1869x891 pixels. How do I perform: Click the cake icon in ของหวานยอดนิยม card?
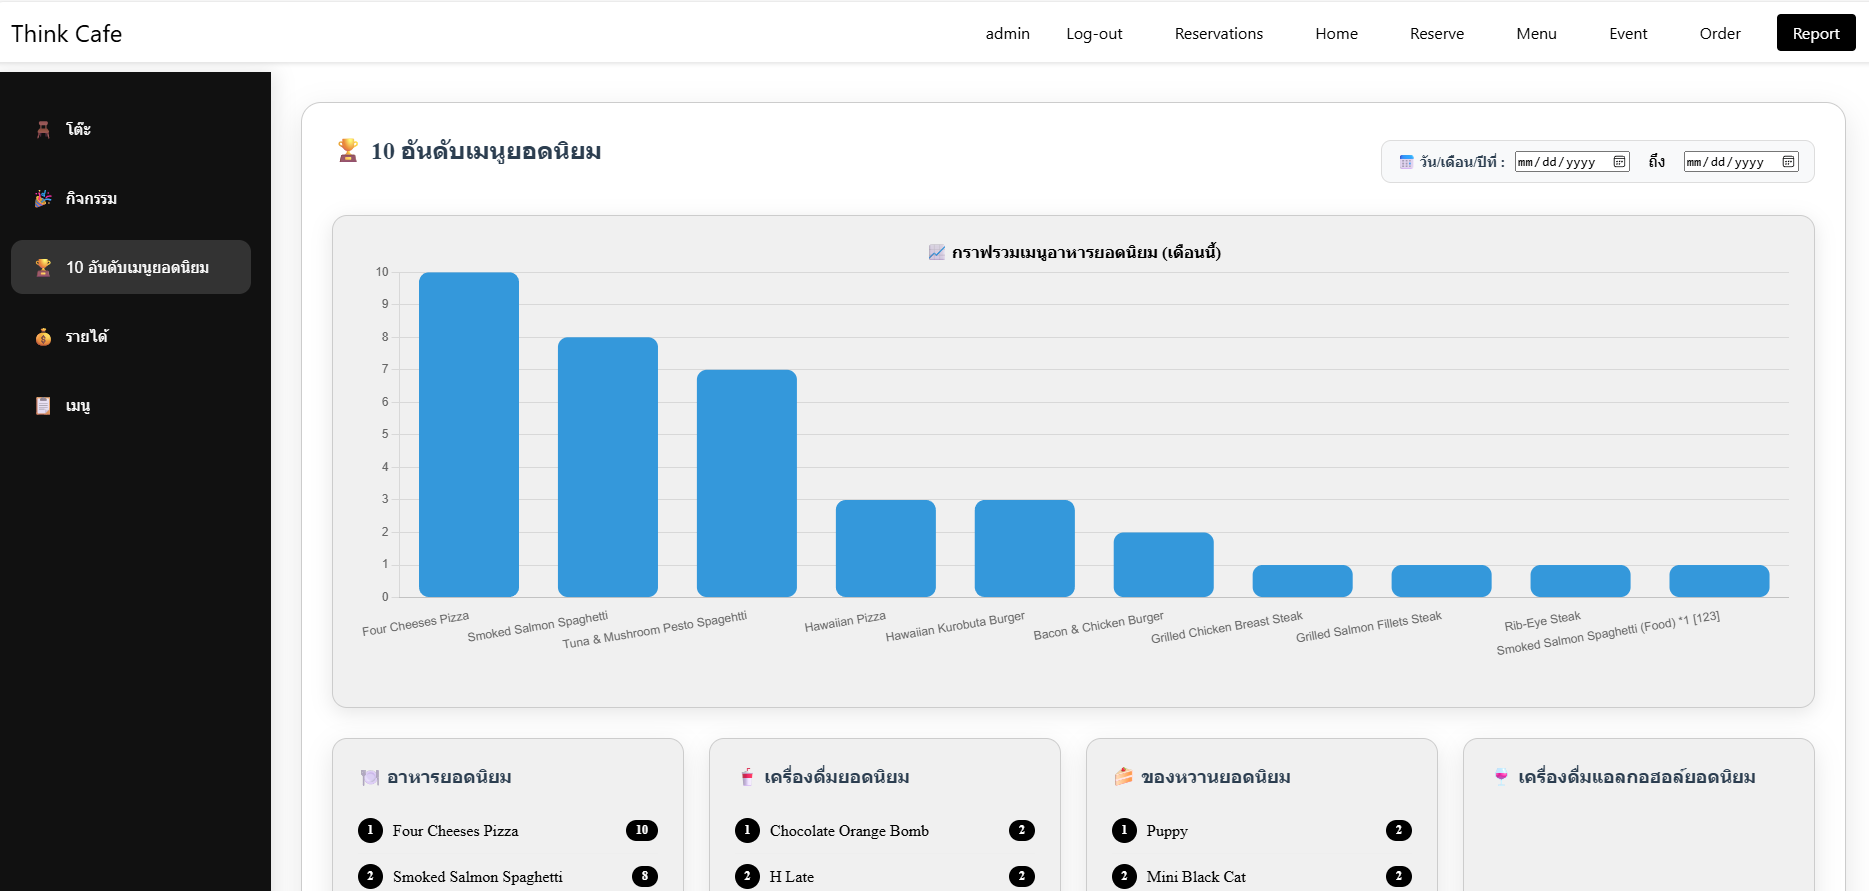(1124, 777)
